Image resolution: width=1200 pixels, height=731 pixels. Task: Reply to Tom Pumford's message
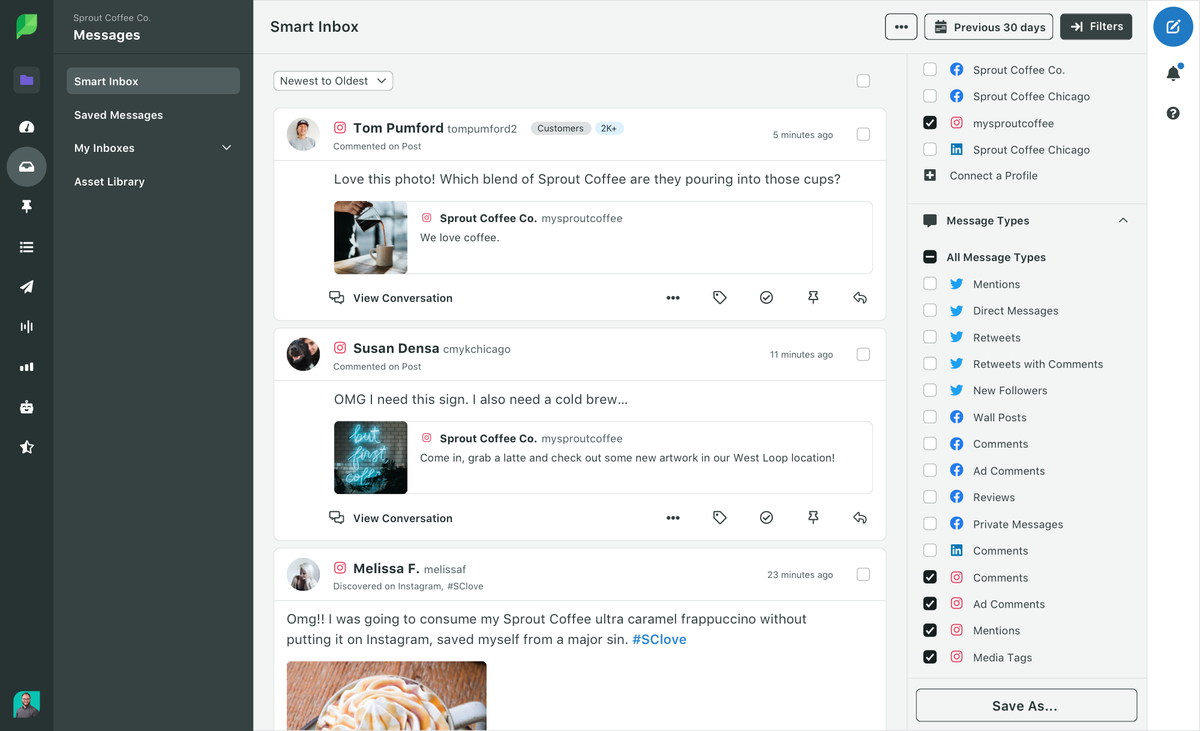(x=860, y=298)
